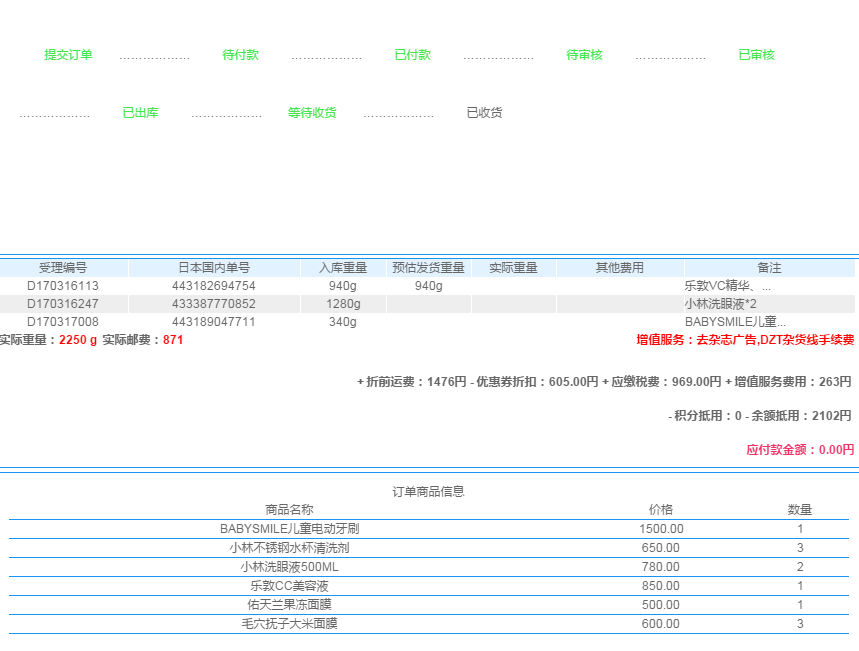
Task: Click the 预估发货重量 column header
Action: point(428,268)
